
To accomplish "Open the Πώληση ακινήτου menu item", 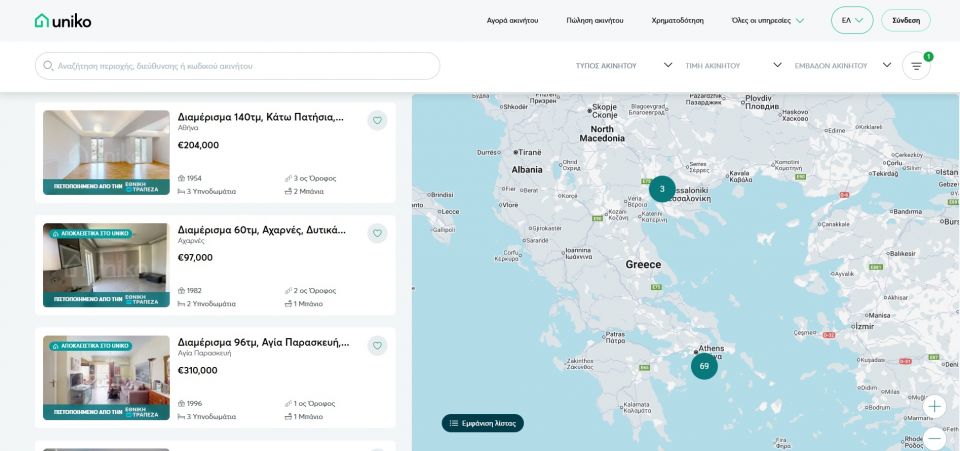I will tap(594, 20).
